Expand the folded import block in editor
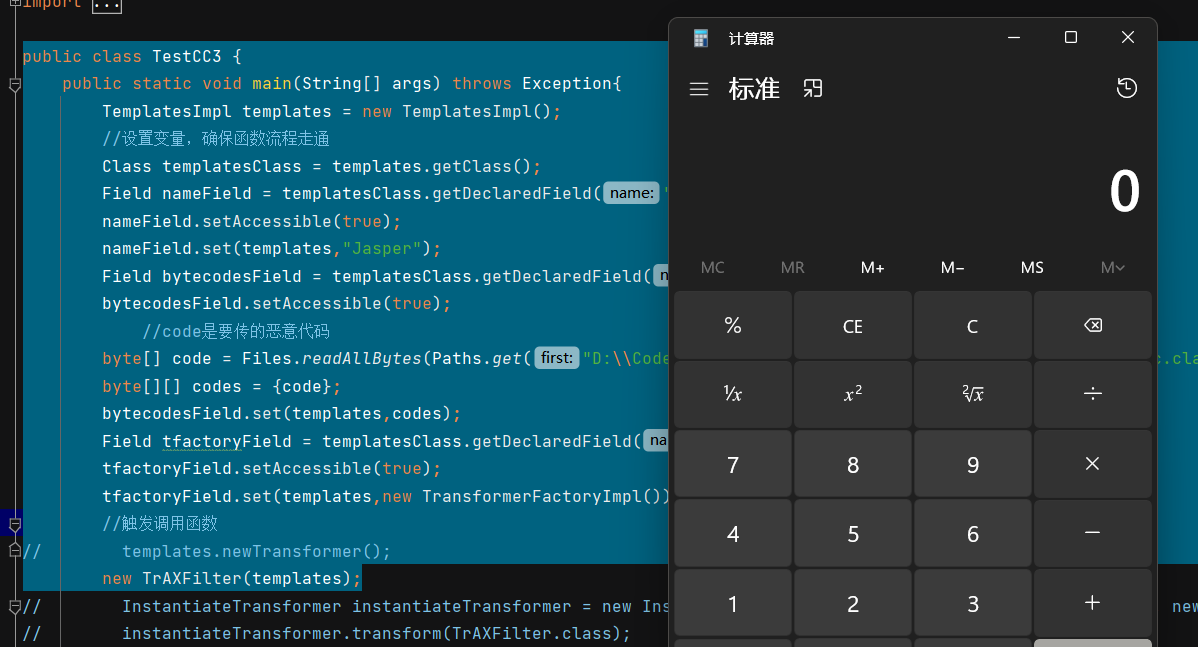1198x647 pixels. point(106,5)
